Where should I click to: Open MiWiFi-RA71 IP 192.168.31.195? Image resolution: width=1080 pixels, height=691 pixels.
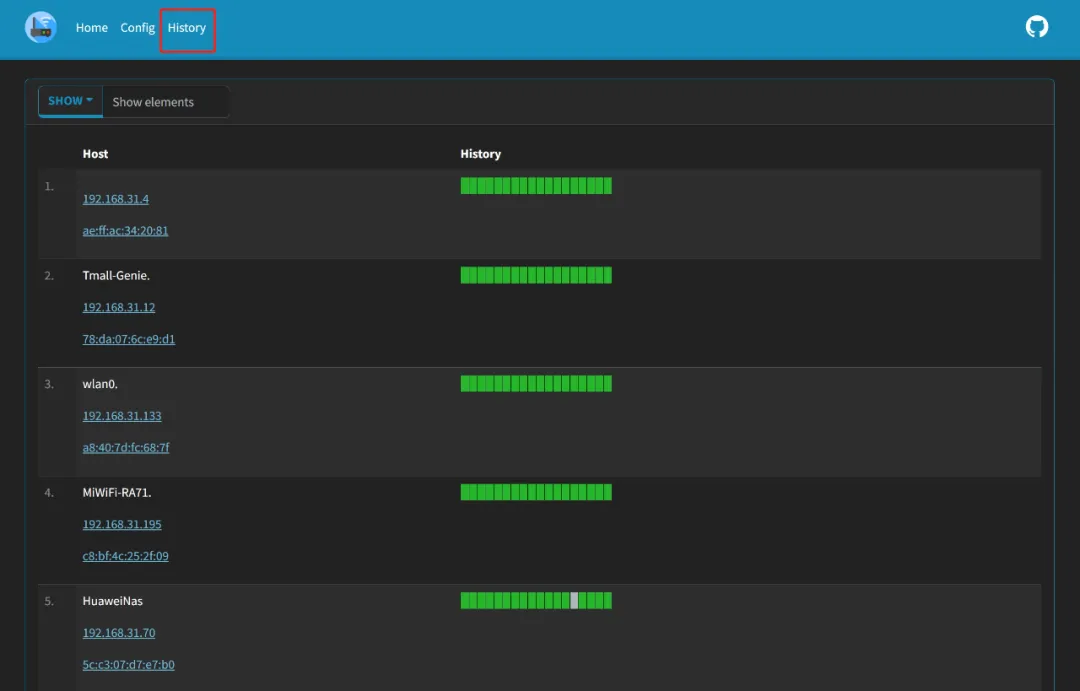tap(122, 524)
